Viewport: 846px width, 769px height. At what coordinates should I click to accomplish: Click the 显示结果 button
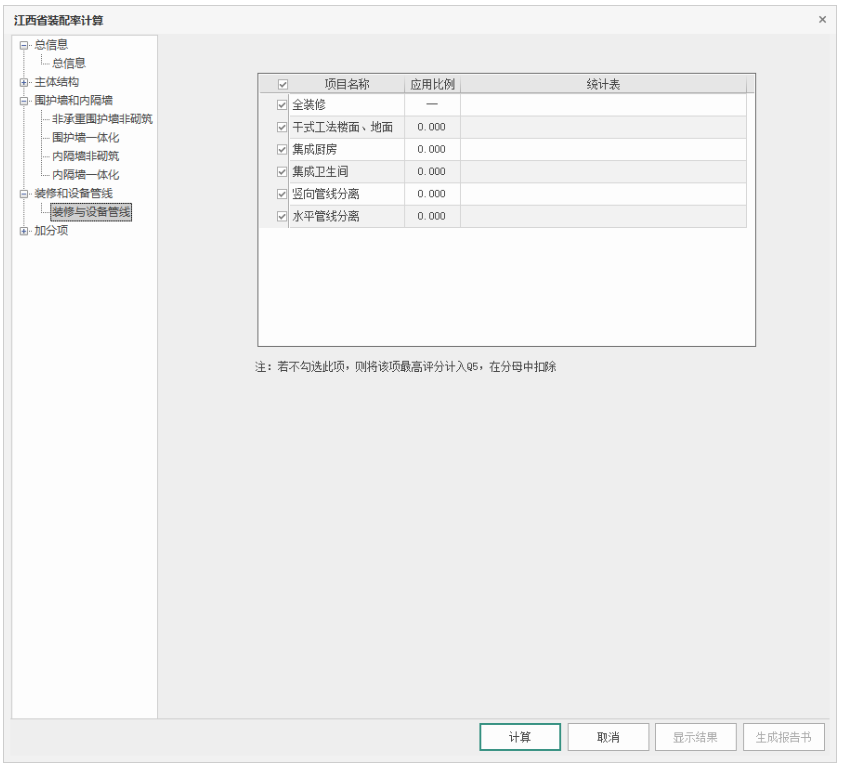(695, 737)
